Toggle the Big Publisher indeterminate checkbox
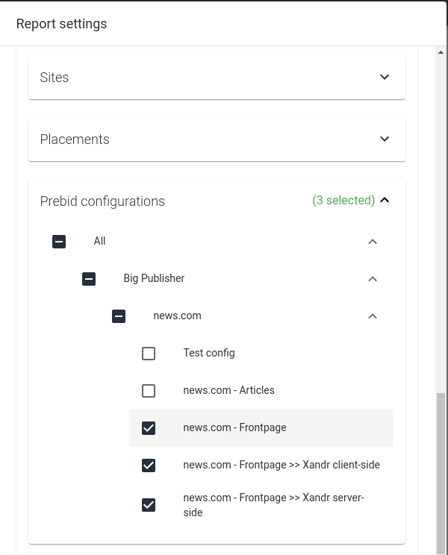The image size is (448, 555). (x=89, y=279)
